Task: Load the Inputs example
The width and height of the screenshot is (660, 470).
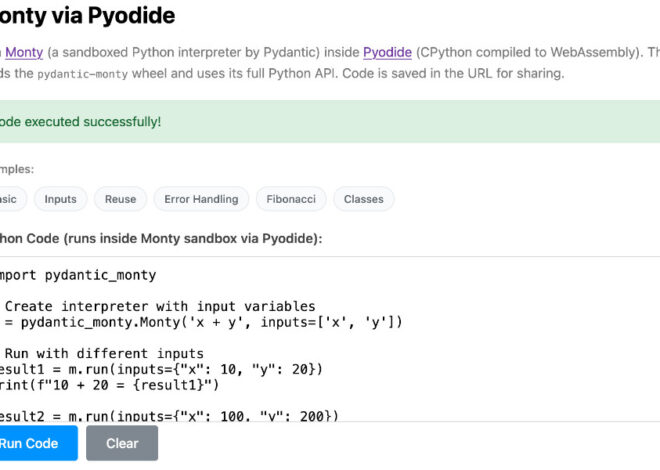Action: pyautogui.click(x=61, y=199)
